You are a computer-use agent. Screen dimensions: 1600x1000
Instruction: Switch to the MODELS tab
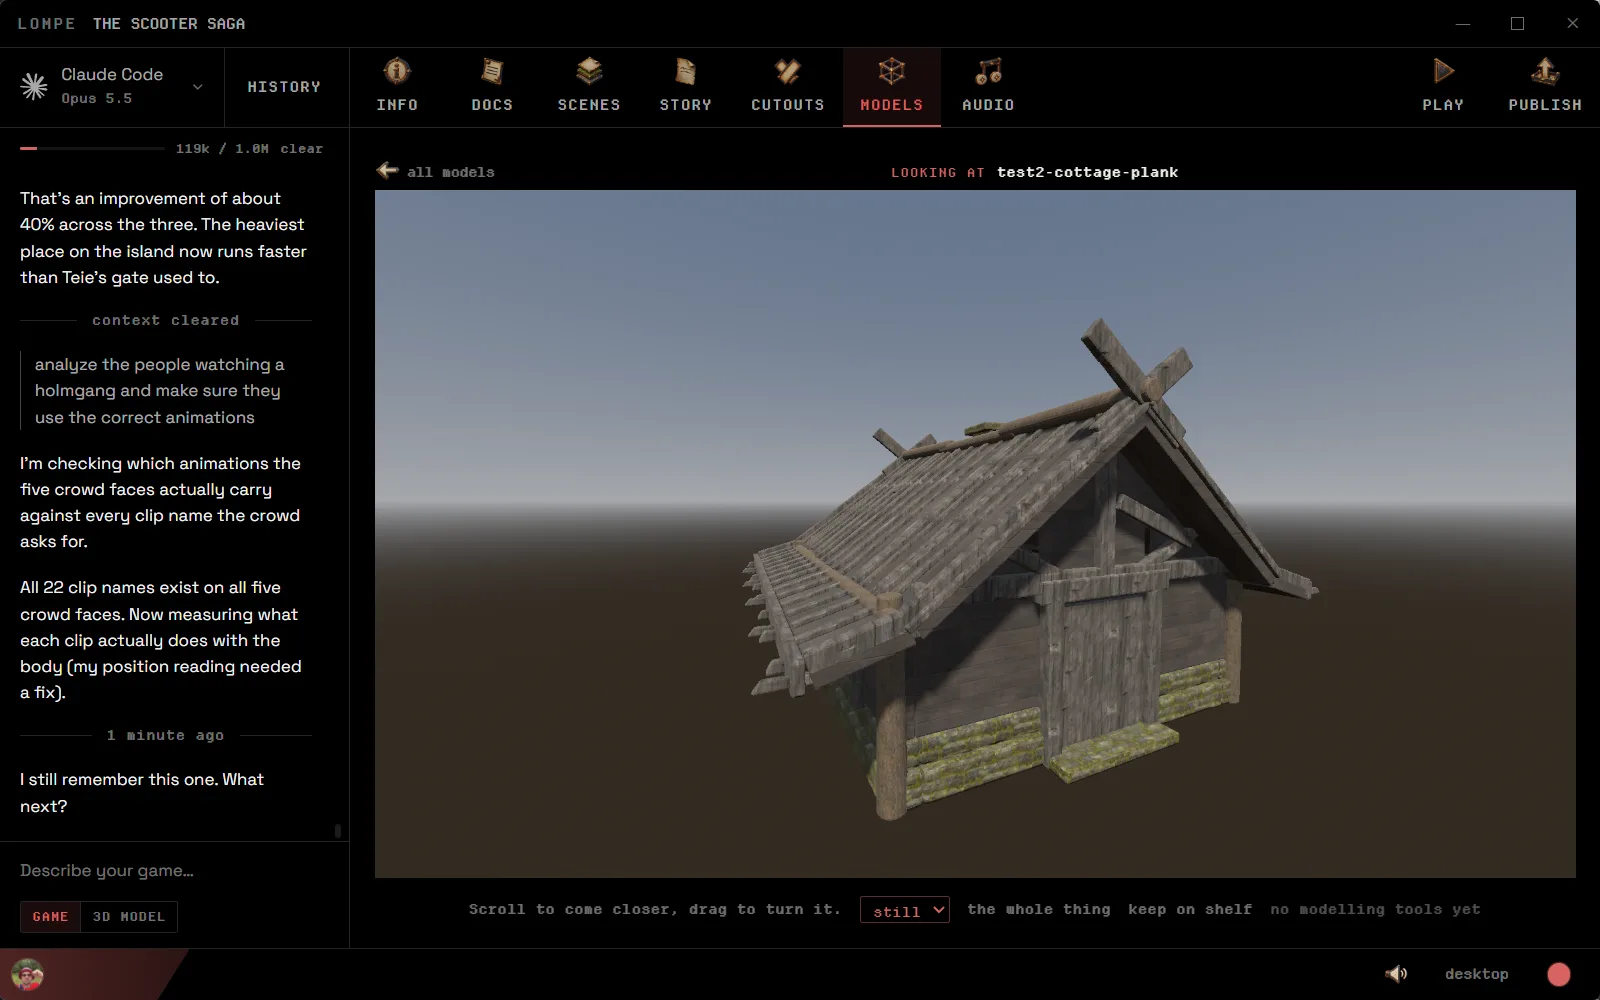(892, 86)
